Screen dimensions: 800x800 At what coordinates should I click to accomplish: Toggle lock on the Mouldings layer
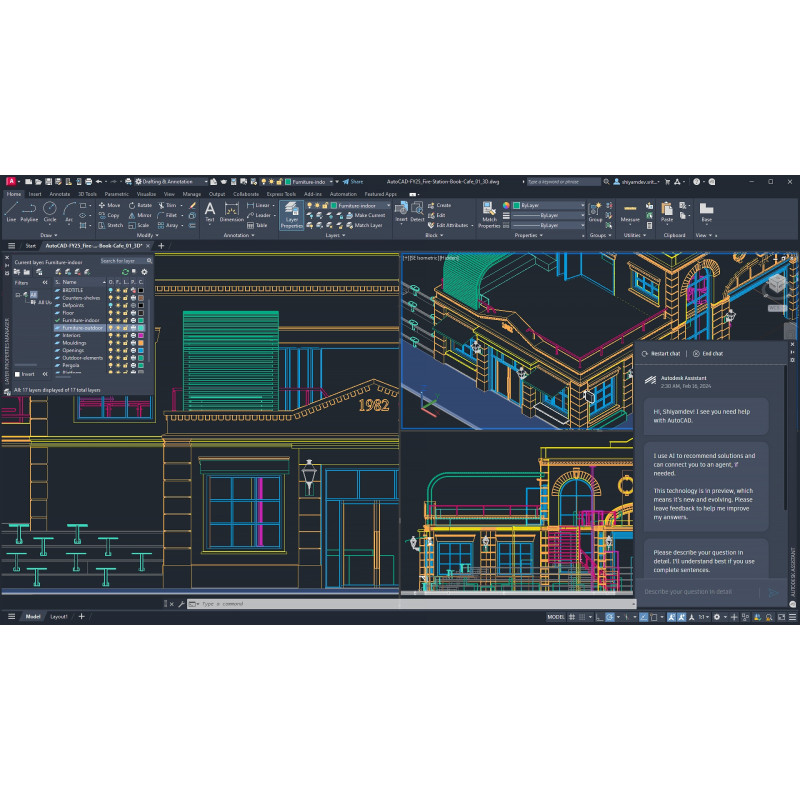click(126, 343)
